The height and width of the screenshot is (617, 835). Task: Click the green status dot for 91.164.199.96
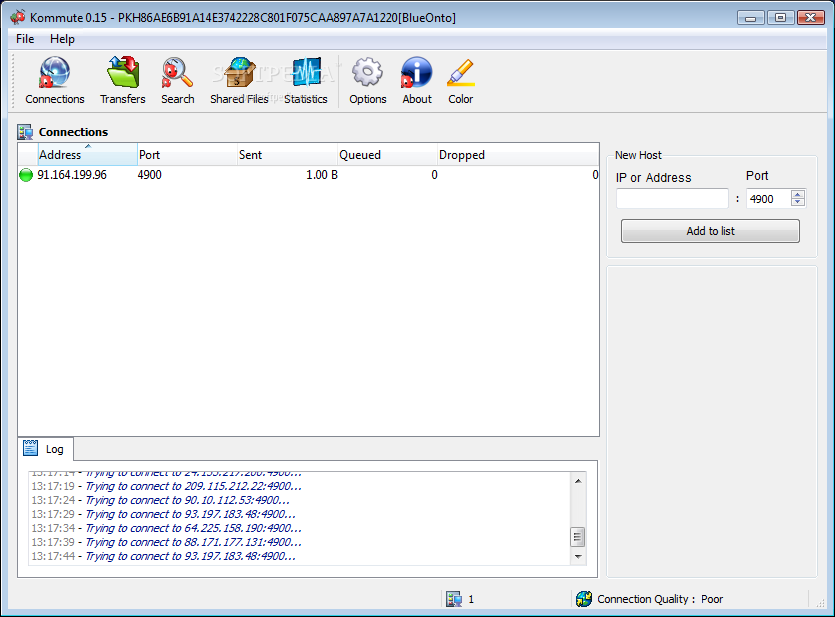(x=26, y=175)
